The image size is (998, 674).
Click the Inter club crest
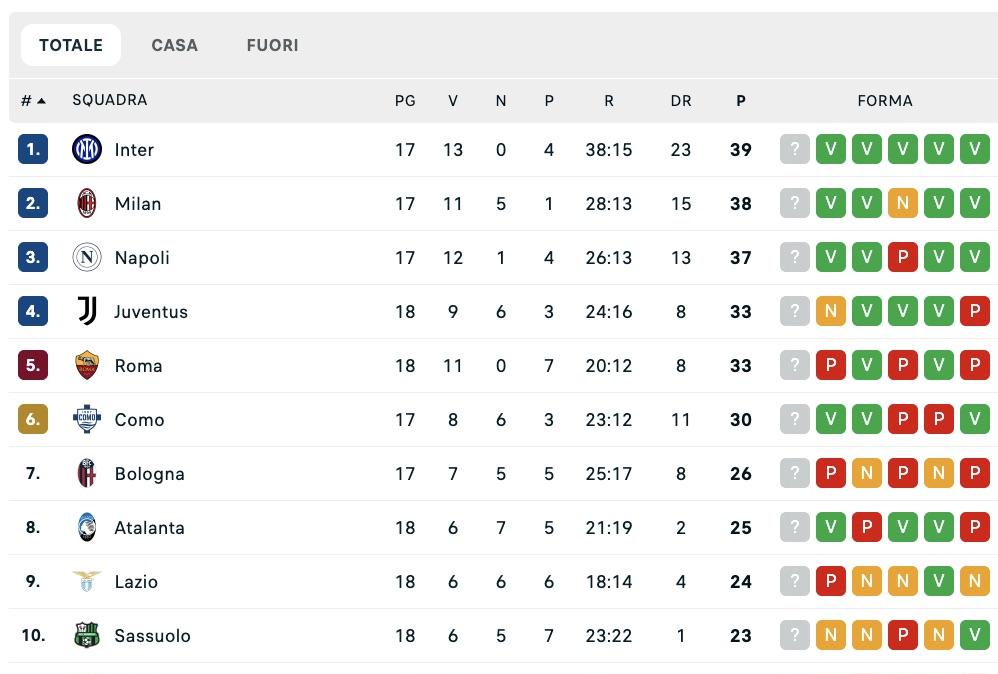pyautogui.click(x=87, y=150)
